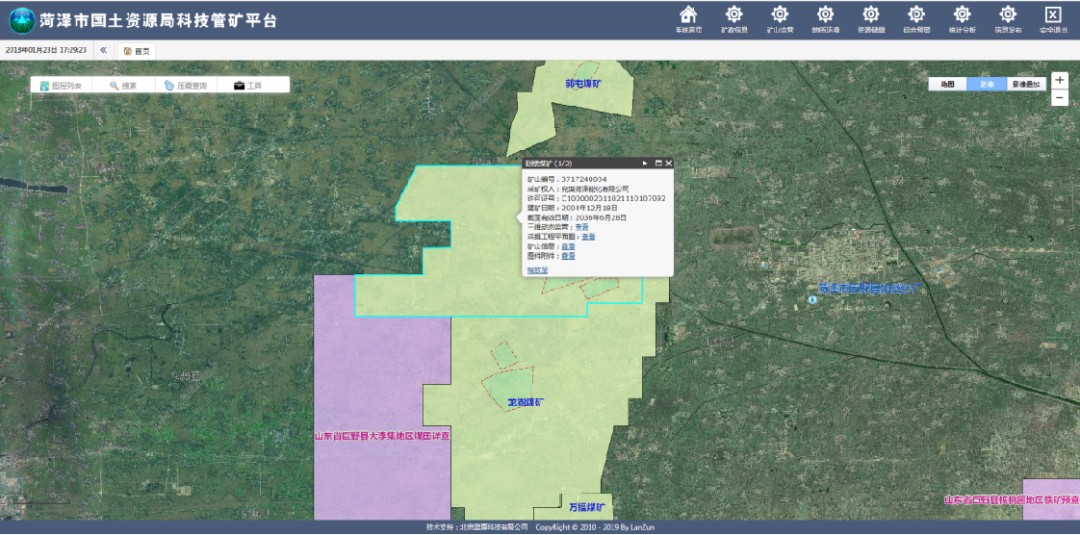Switch basemap to 影像叠加 mode
The width and height of the screenshot is (1080, 535).
1027,84
